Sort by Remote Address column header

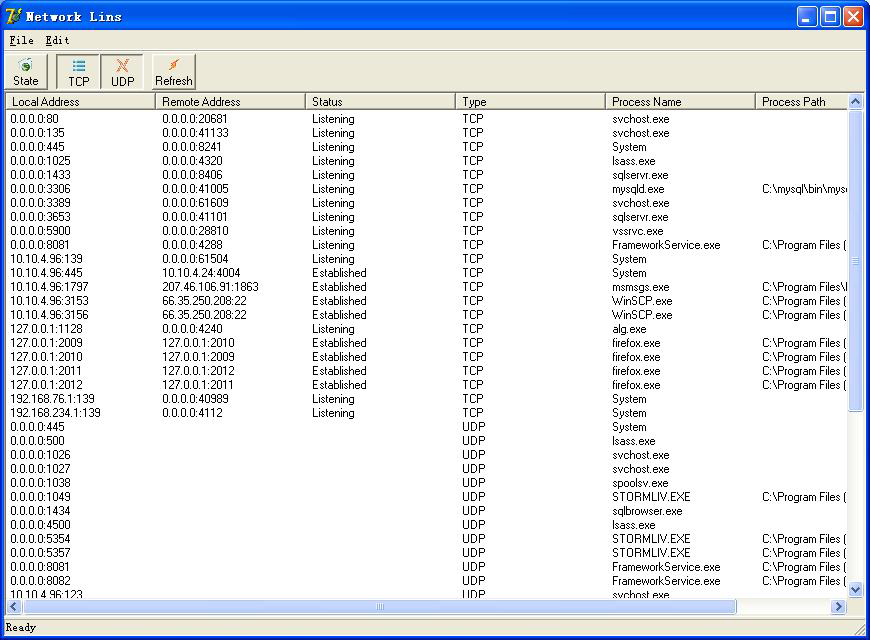(x=230, y=102)
